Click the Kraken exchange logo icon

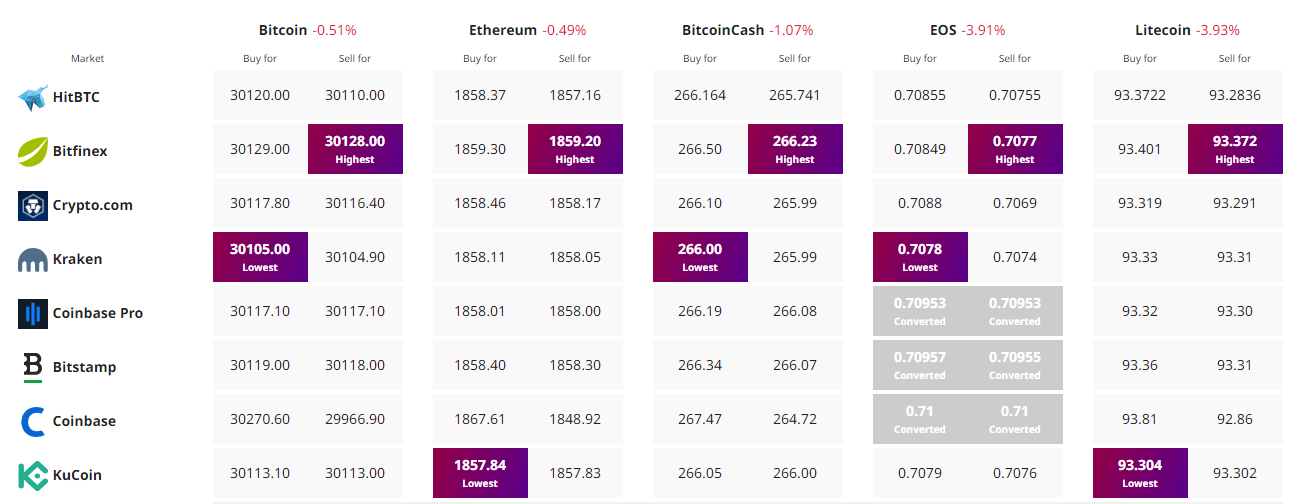(33, 260)
